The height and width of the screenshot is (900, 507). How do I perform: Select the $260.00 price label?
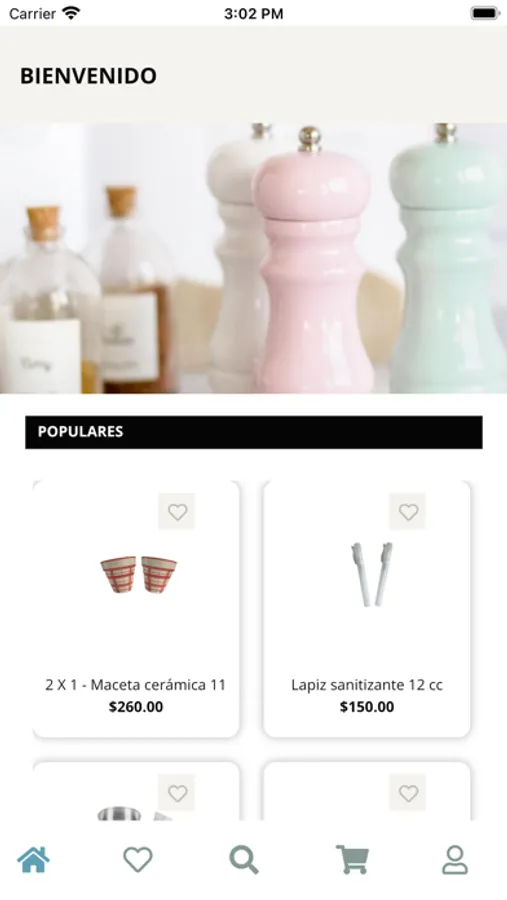tap(136, 707)
